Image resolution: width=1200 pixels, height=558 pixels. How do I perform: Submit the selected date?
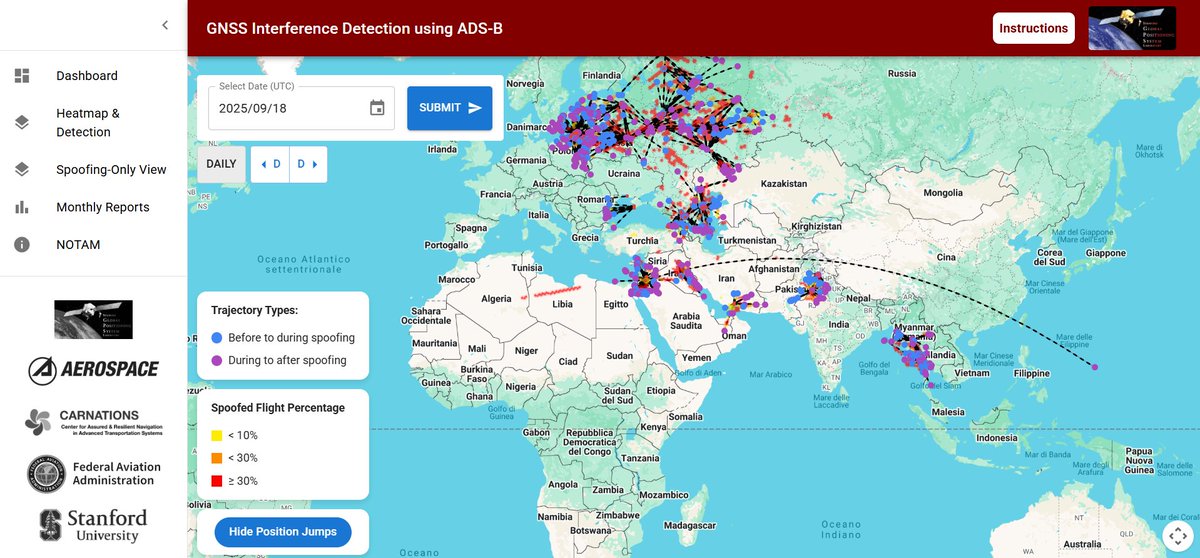tap(449, 108)
